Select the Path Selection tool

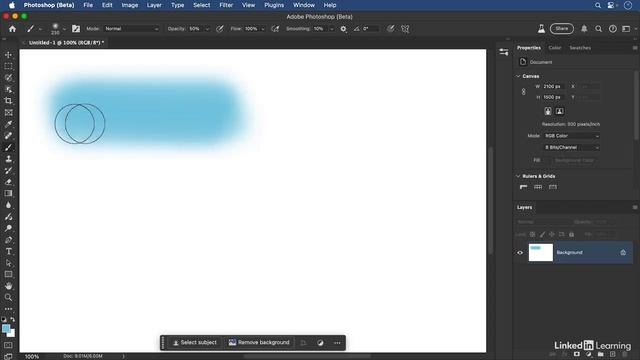point(8,263)
